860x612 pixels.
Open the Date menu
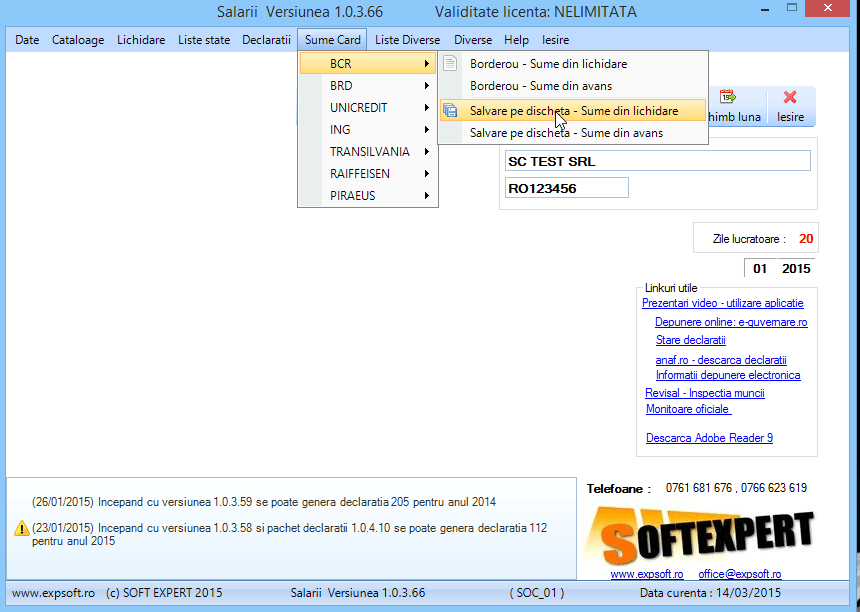pyautogui.click(x=27, y=40)
